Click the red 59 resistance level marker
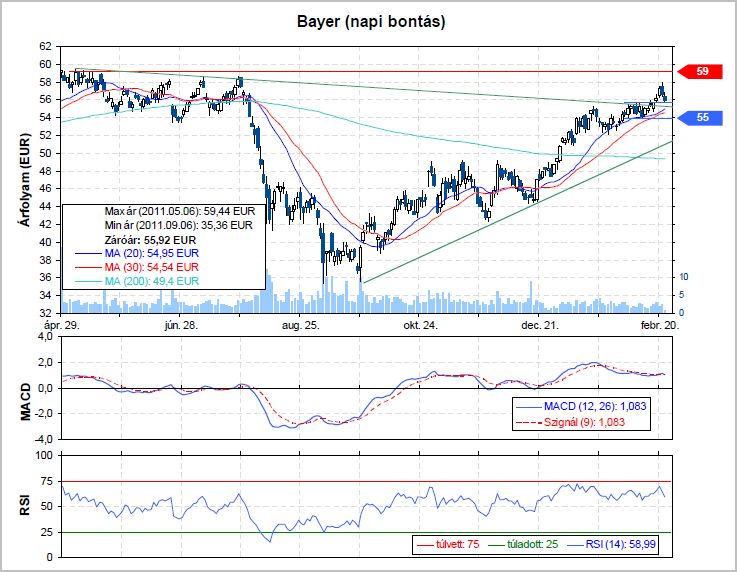Viewport: 737px width, 572px height. (x=700, y=71)
